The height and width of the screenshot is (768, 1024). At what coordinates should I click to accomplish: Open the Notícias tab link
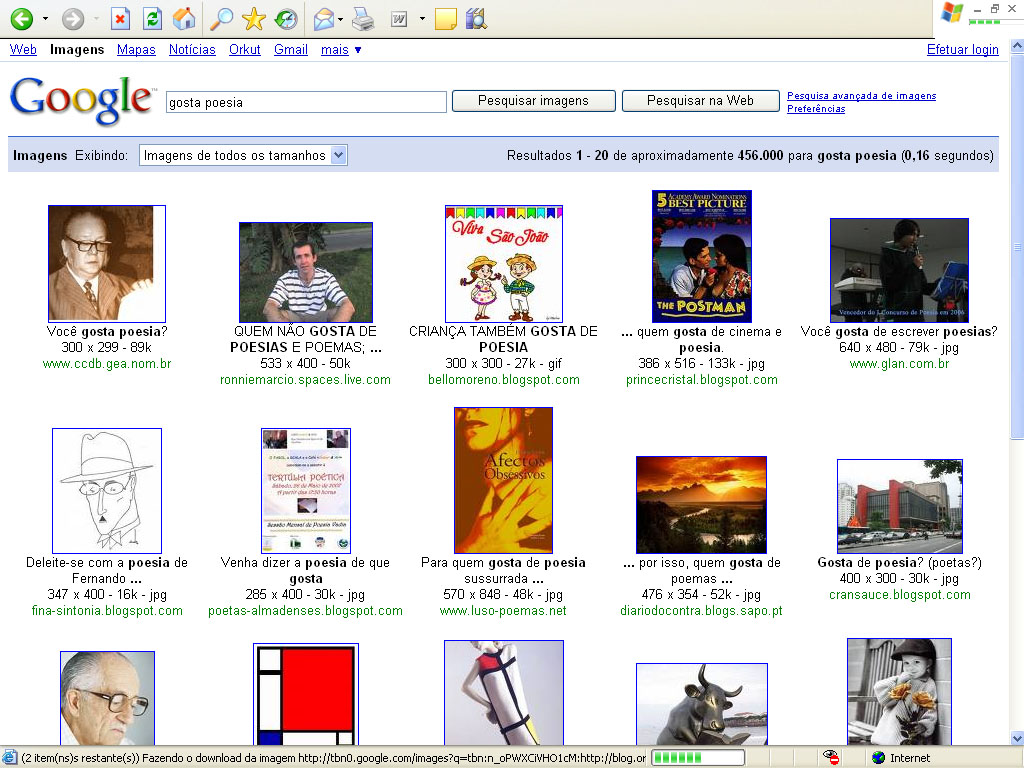[x=192, y=49]
